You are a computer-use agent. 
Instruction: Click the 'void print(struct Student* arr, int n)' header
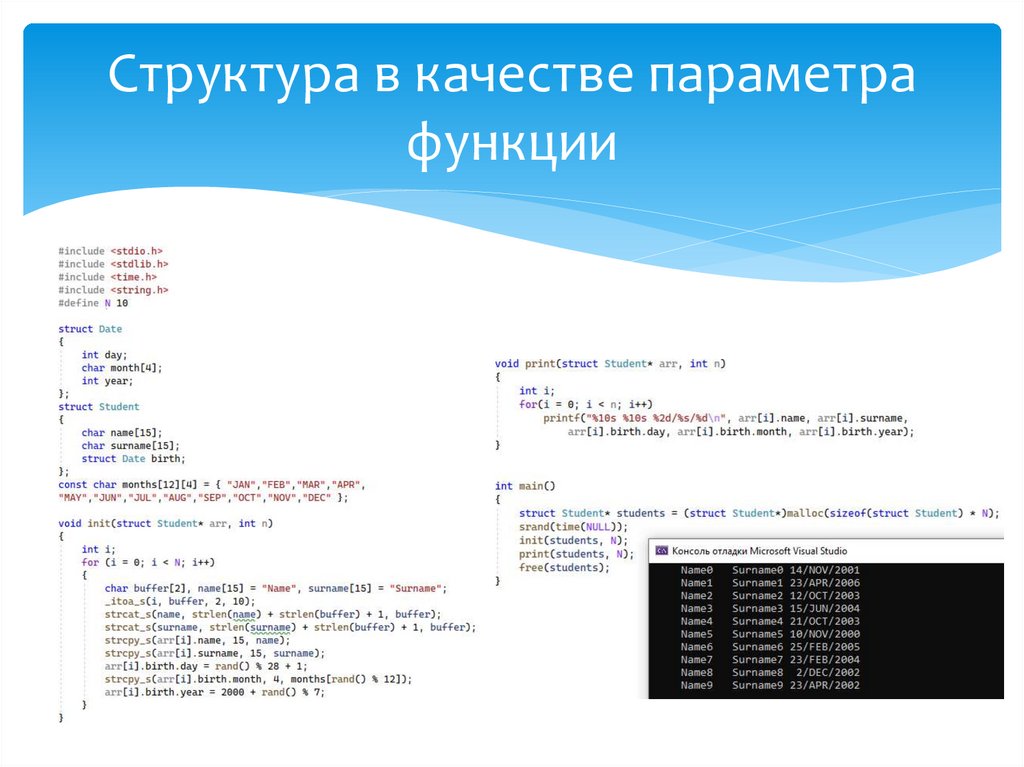tap(610, 364)
